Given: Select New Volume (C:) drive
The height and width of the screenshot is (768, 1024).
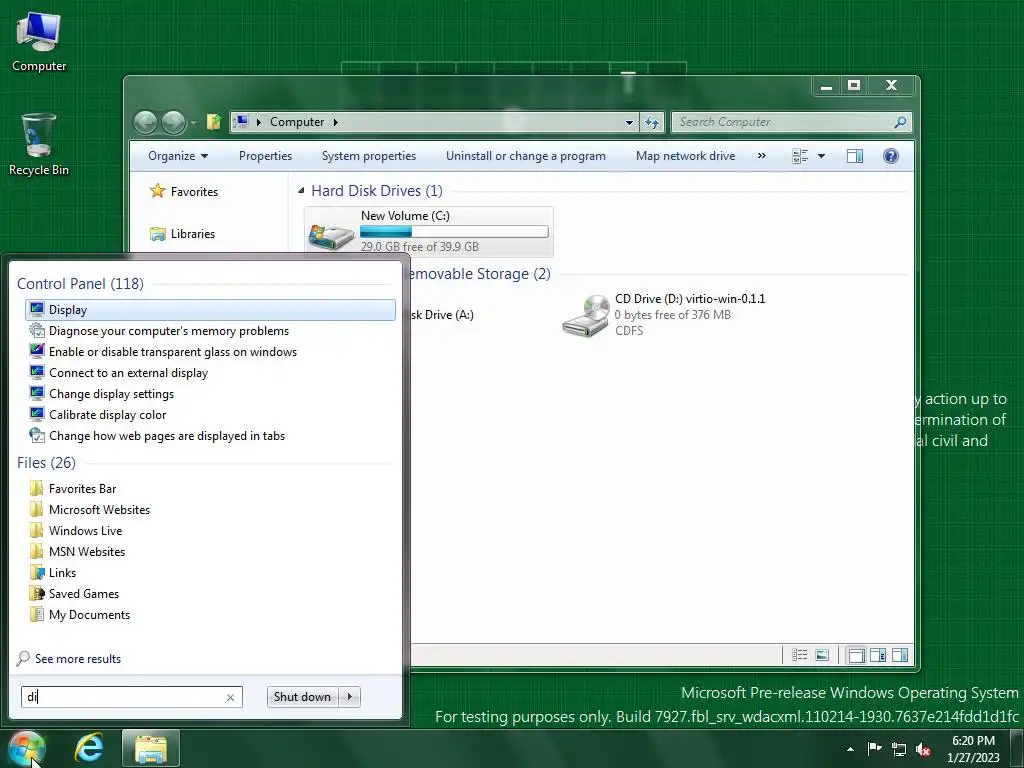Looking at the screenshot, I should pyautogui.click(x=429, y=232).
